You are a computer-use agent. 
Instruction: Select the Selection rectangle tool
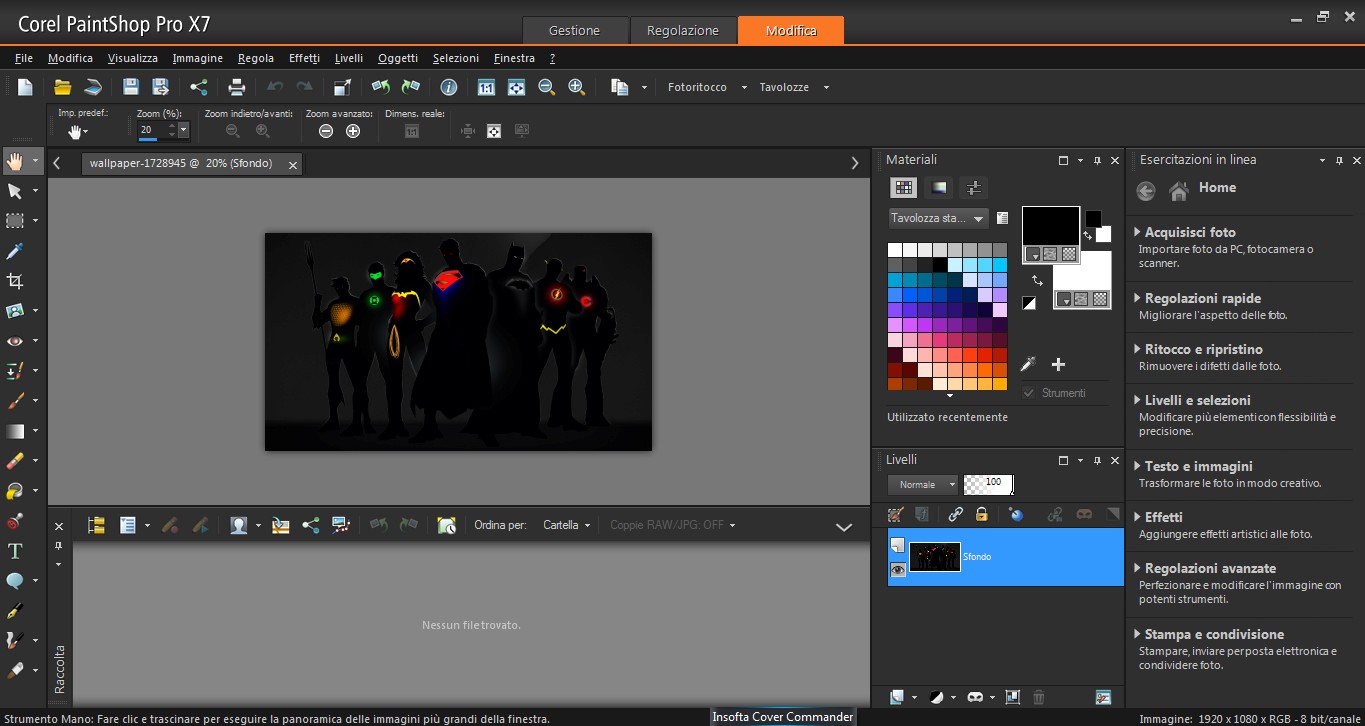pyautogui.click(x=15, y=221)
